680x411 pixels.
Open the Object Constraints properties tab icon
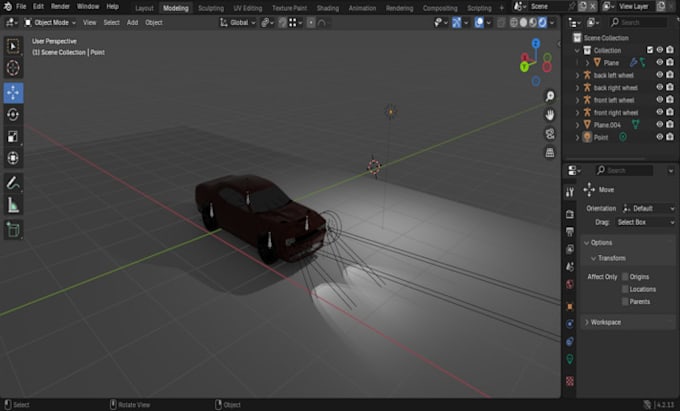click(x=570, y=342)
